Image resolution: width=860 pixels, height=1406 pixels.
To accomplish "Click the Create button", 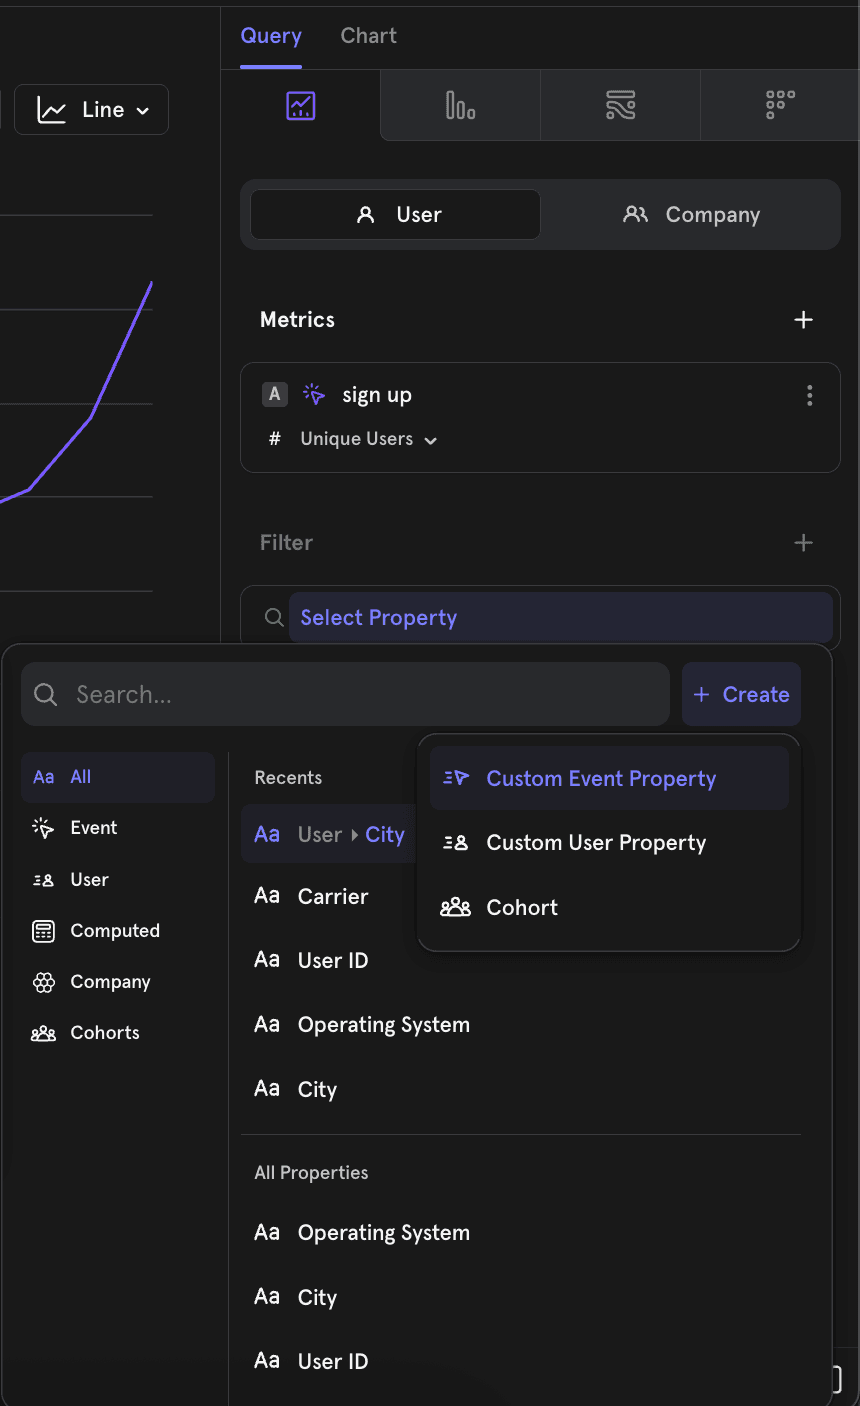I will point(741,694).
